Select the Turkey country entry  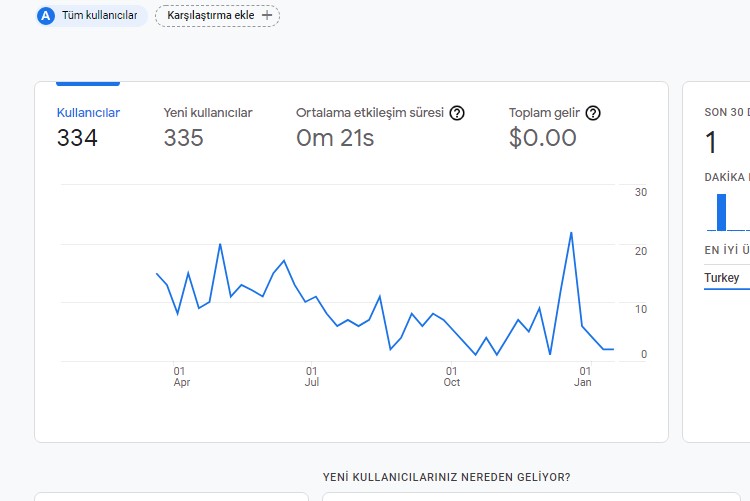click(721, 278)
